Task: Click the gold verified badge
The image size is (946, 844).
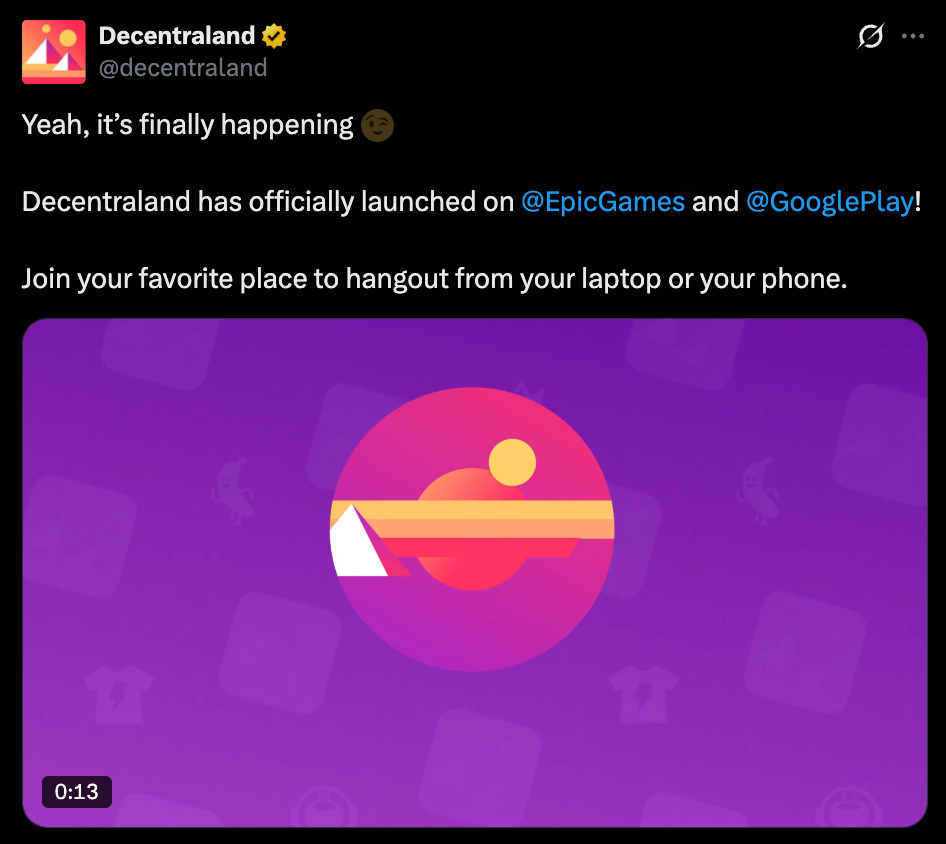Action: coord(274,37)
